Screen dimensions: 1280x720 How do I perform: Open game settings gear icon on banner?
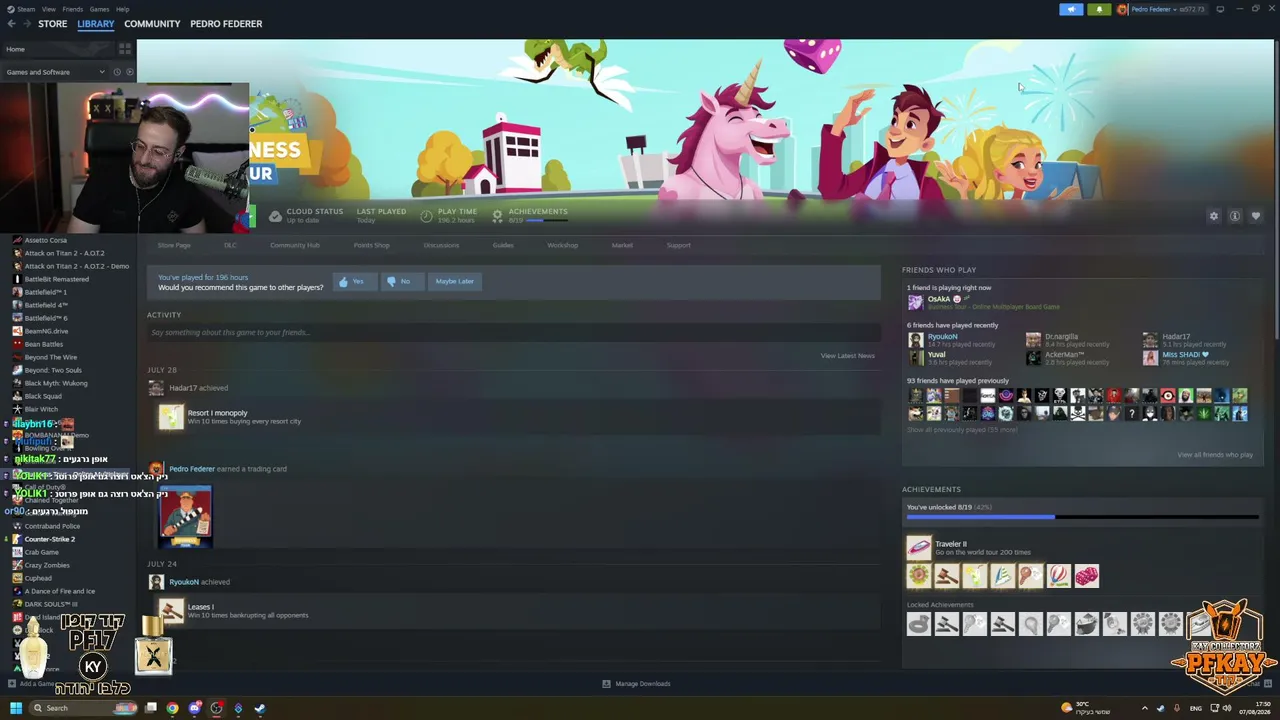tap(1214, 216)
